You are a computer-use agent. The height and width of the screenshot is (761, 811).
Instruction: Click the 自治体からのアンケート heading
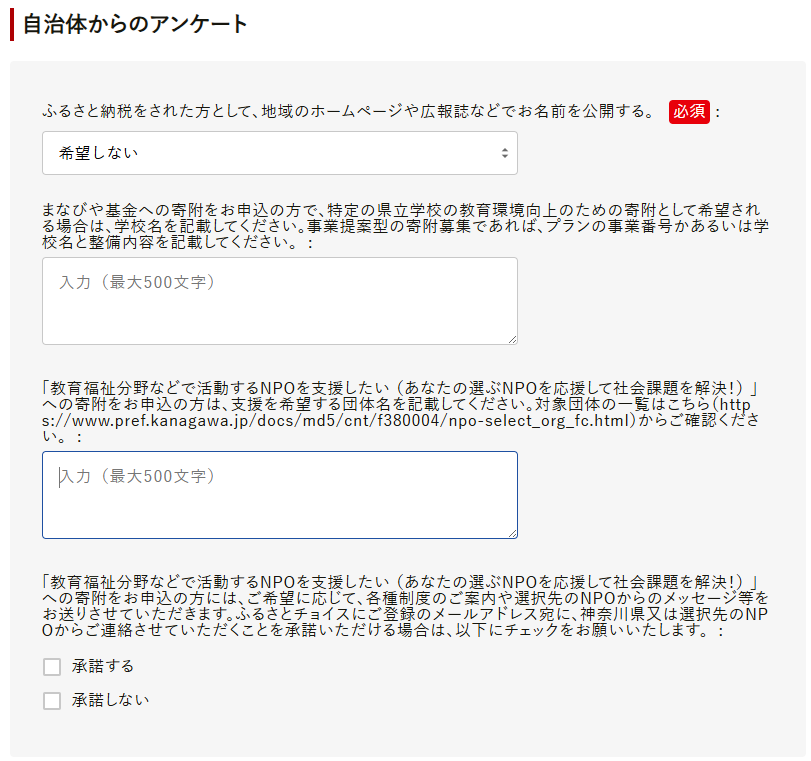click(135, 24)
